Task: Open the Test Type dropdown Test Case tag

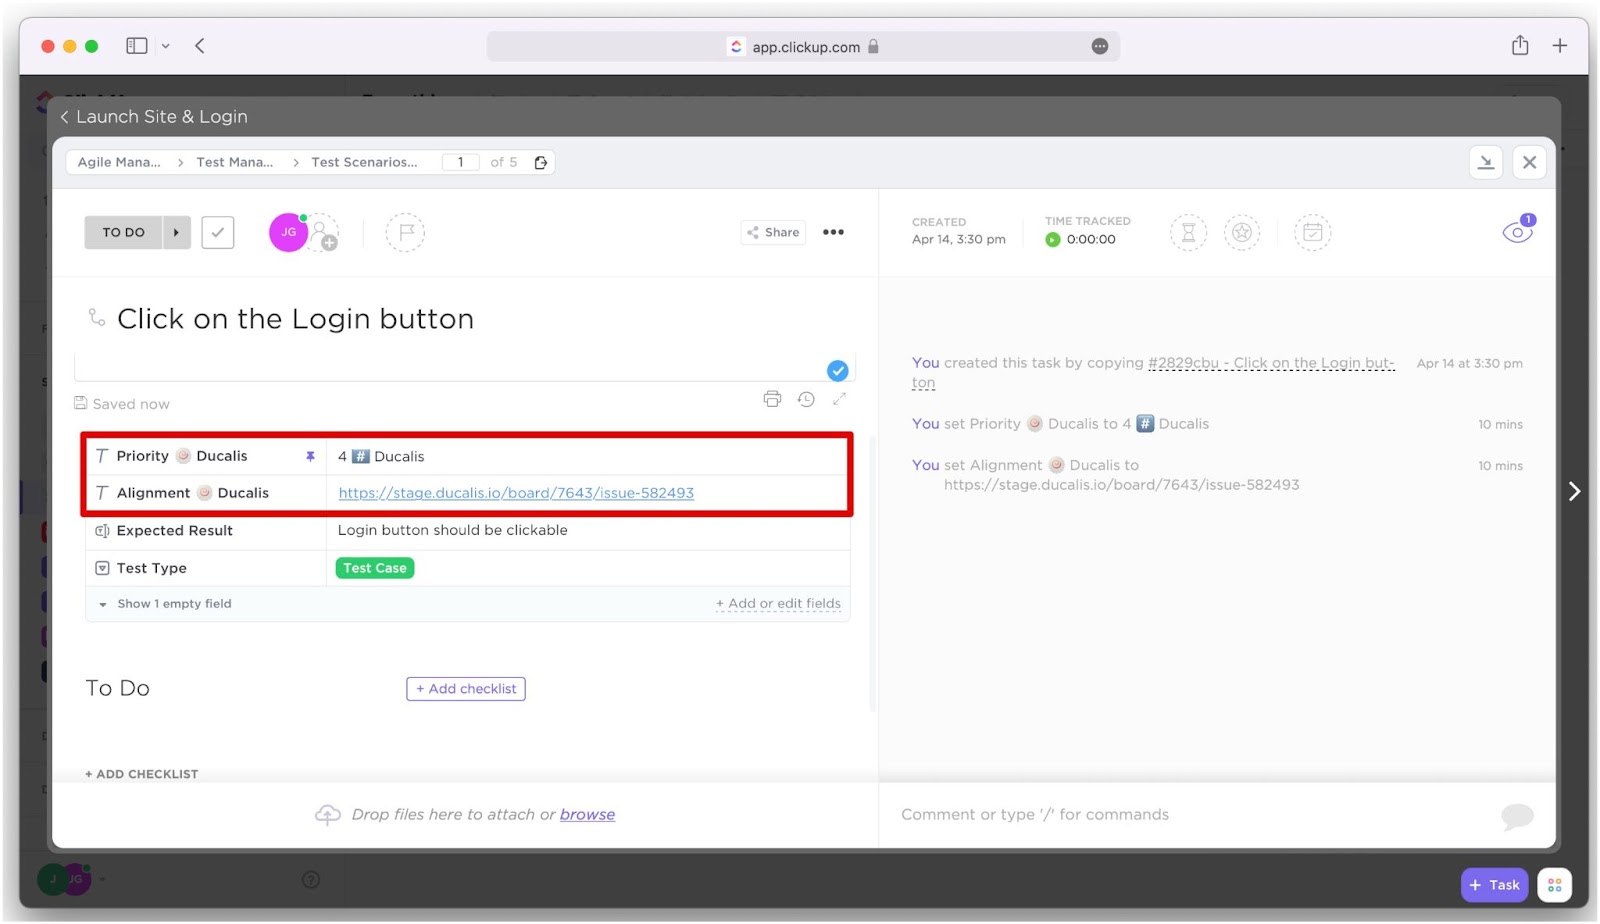Action: point(375,568)
